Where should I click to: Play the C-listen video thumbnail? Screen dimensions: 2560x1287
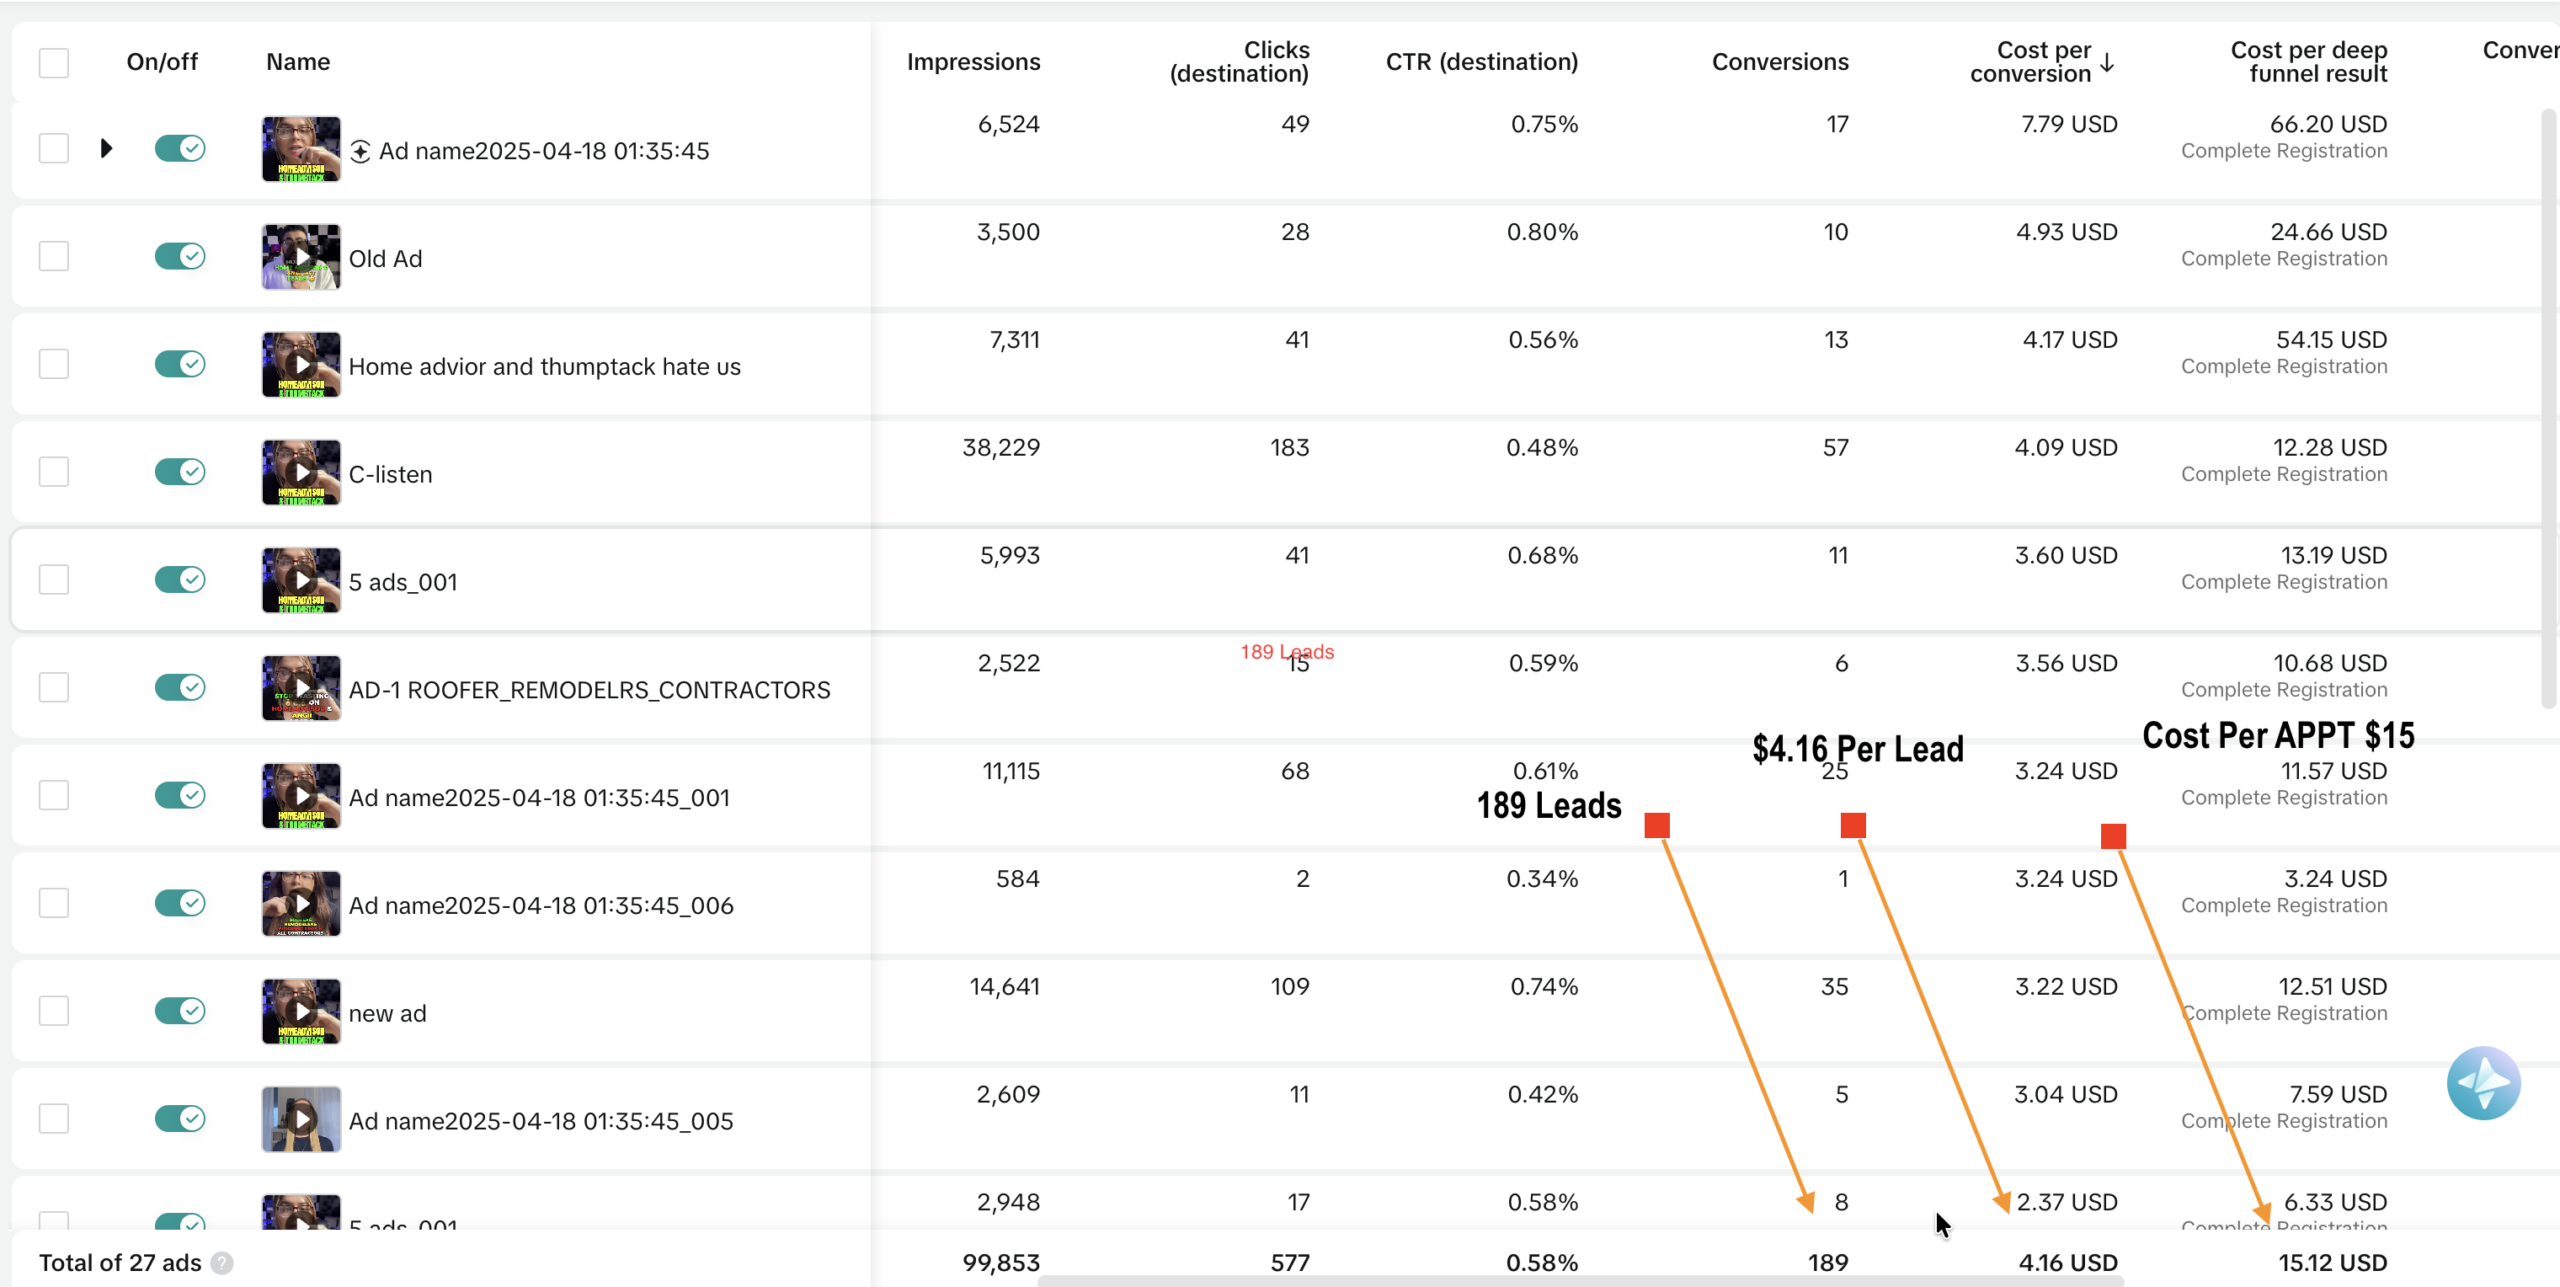301,472
